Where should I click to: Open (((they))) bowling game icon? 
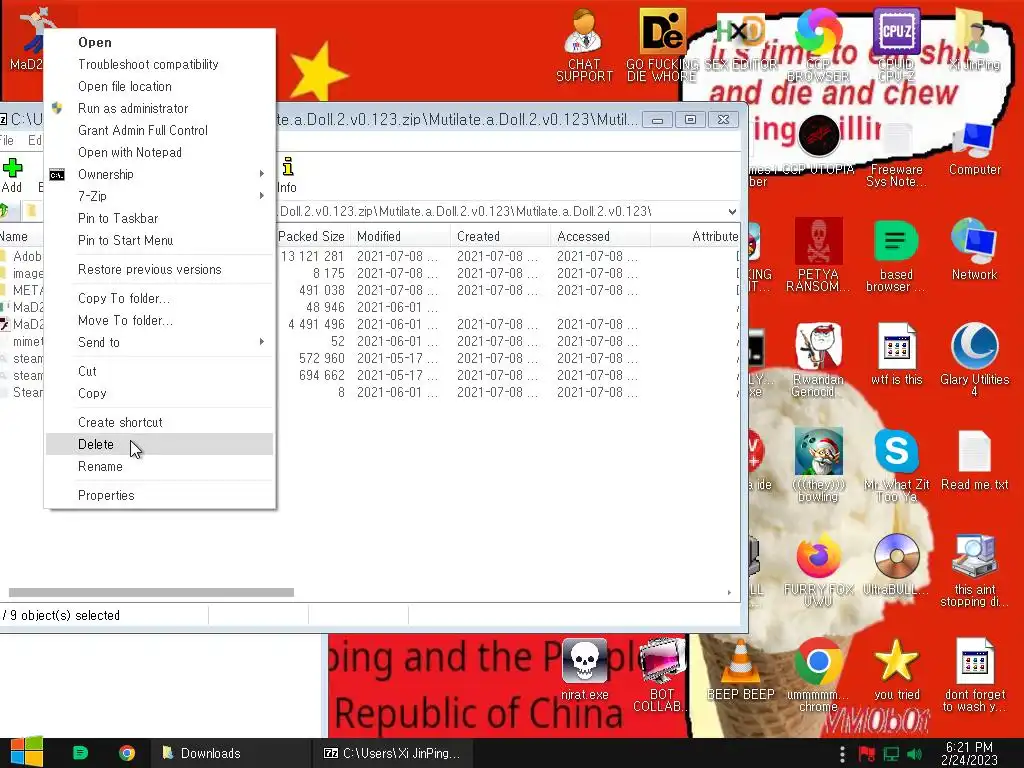(x=818, y=465)
